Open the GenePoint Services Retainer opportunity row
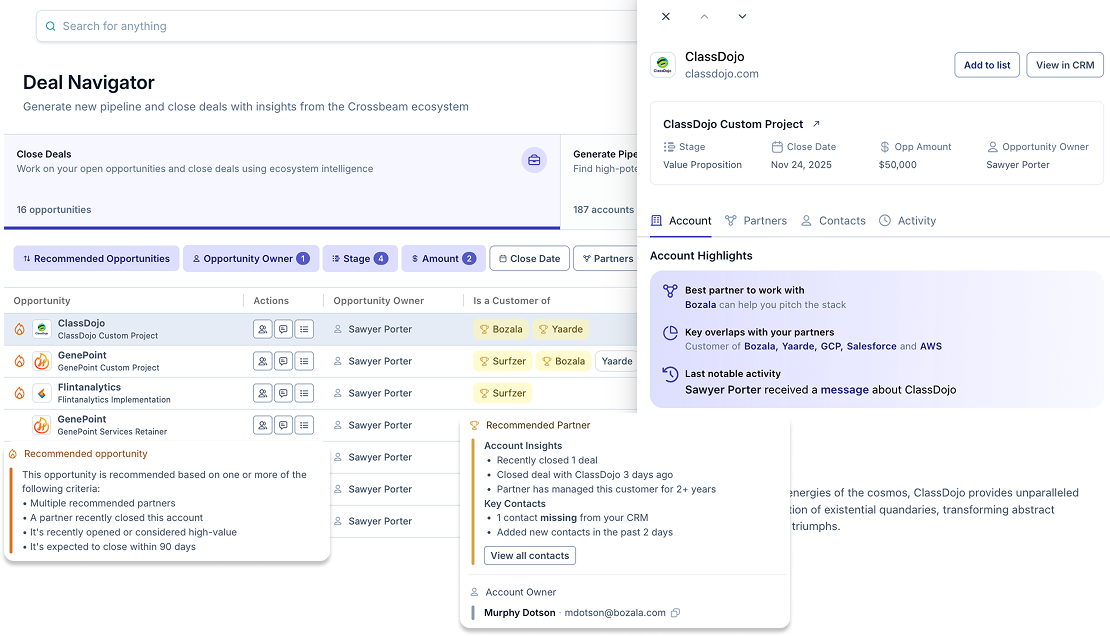The width and height of the screenshot is (1110, 636). click(321, 425)
